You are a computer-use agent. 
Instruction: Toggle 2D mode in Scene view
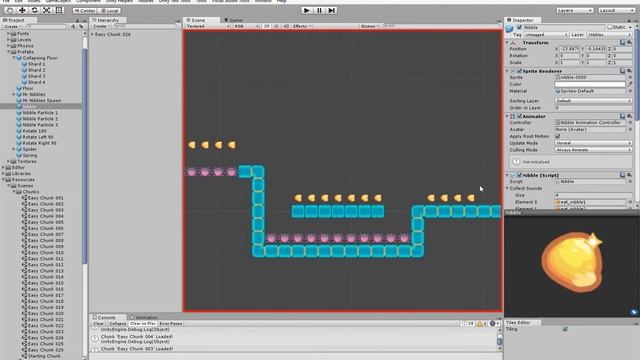pos(266,26)
